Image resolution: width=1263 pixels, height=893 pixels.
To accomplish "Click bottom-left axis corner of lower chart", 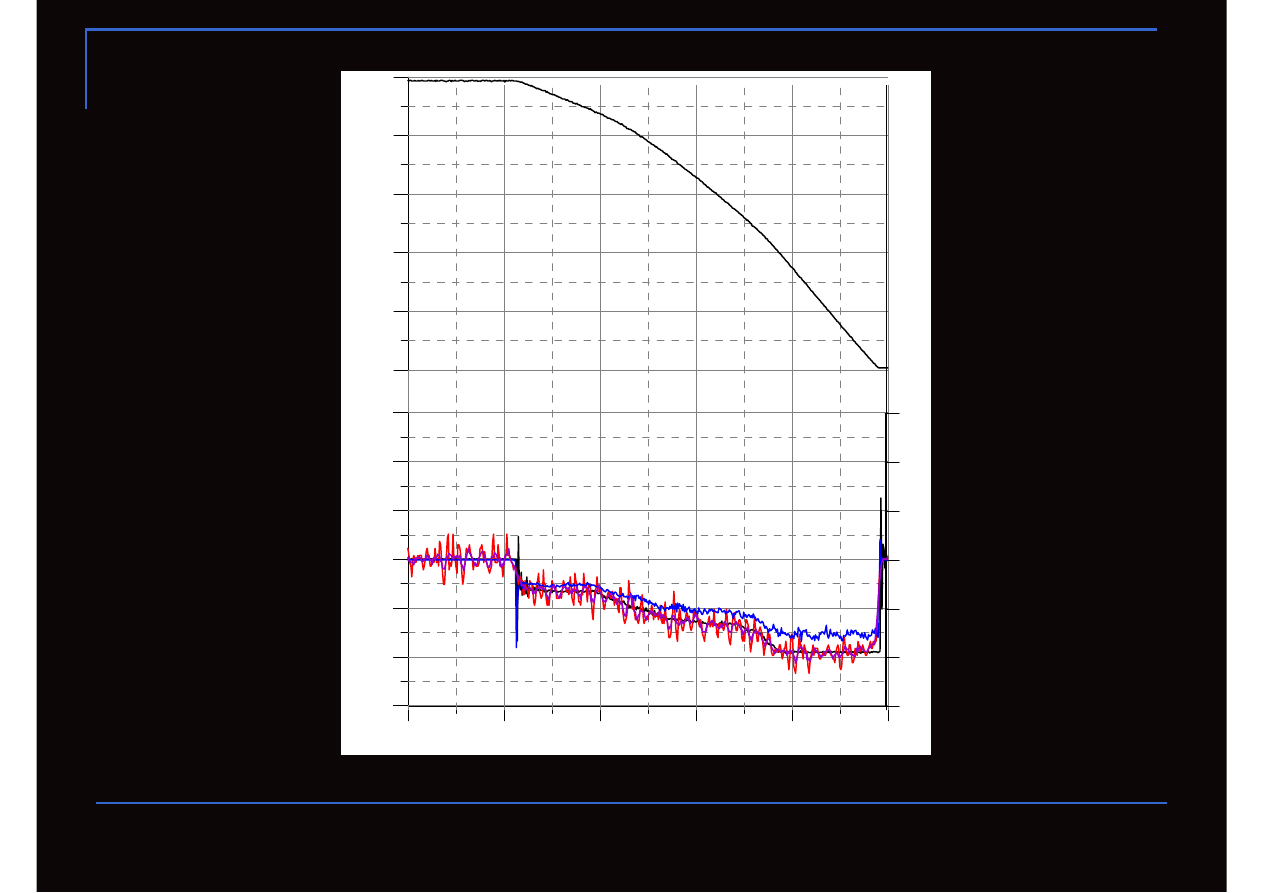I will [x=409, y=706].
